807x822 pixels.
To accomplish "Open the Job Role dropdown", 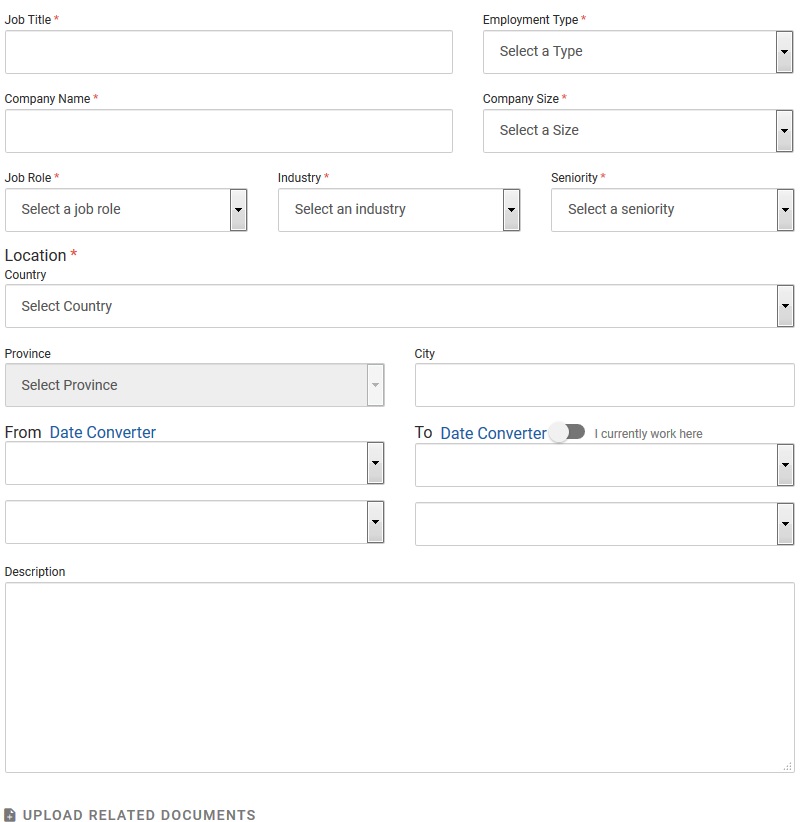I will tap(126, 210).
